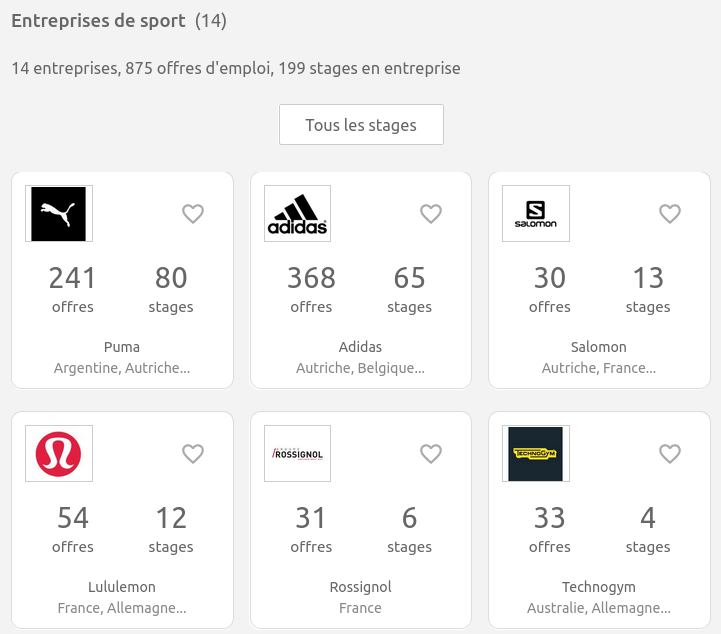The height and width of the screenshot is (634, 721).
Task: Click the Adidas three-stripes logo
Action: click(x=298, y=213)
